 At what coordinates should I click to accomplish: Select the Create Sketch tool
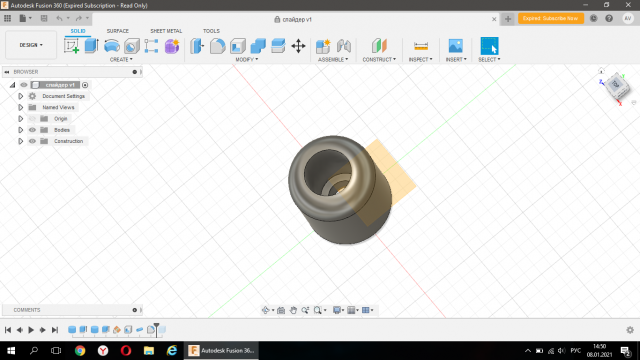tap(71, 46)
